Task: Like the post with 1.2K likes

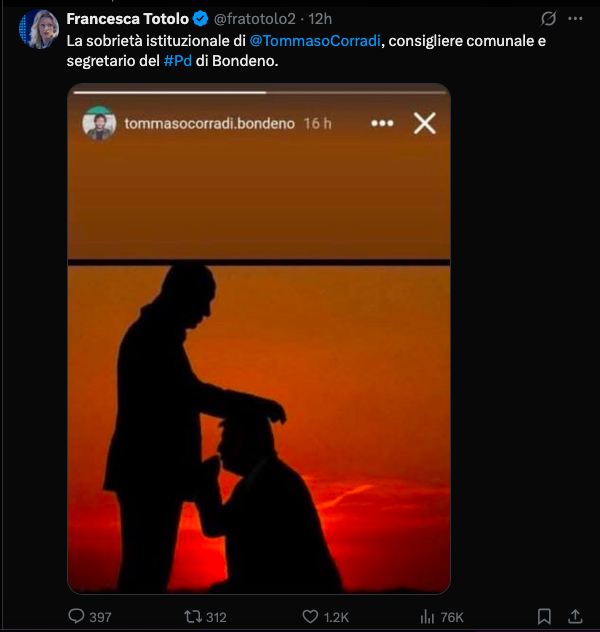Action: 311,617
